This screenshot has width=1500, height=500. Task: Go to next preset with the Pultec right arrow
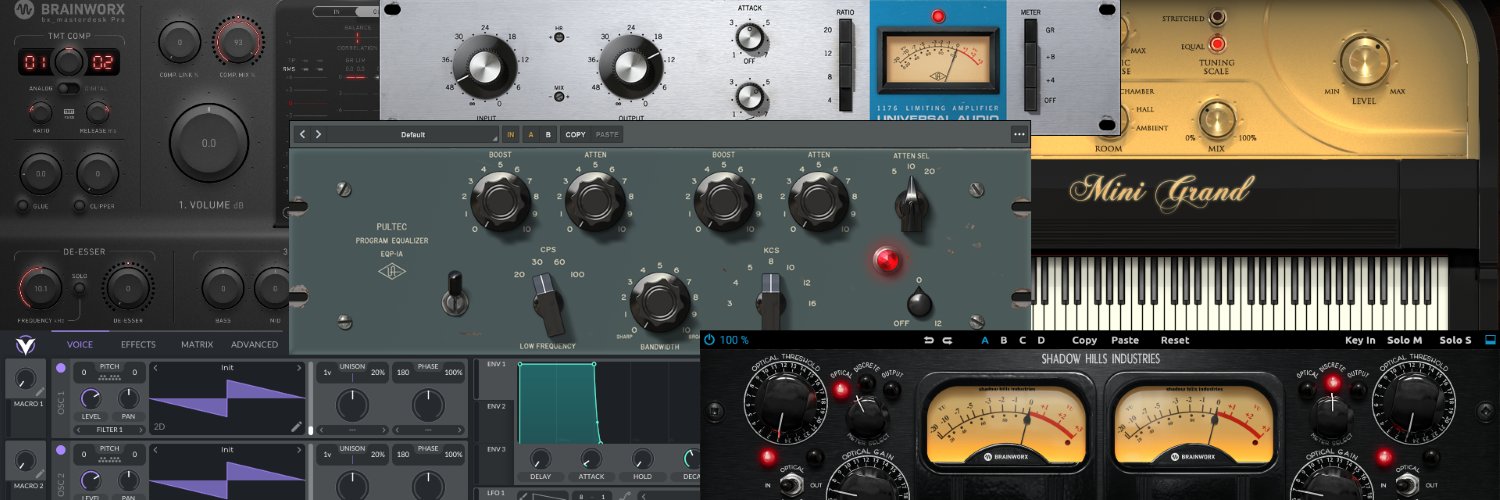click(x=318, y=134)
